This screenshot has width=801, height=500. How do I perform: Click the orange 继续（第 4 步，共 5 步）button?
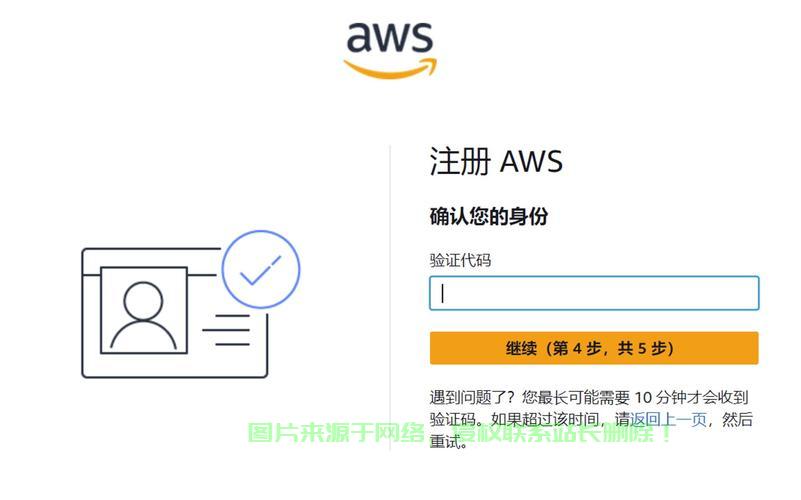coord(594,348)
